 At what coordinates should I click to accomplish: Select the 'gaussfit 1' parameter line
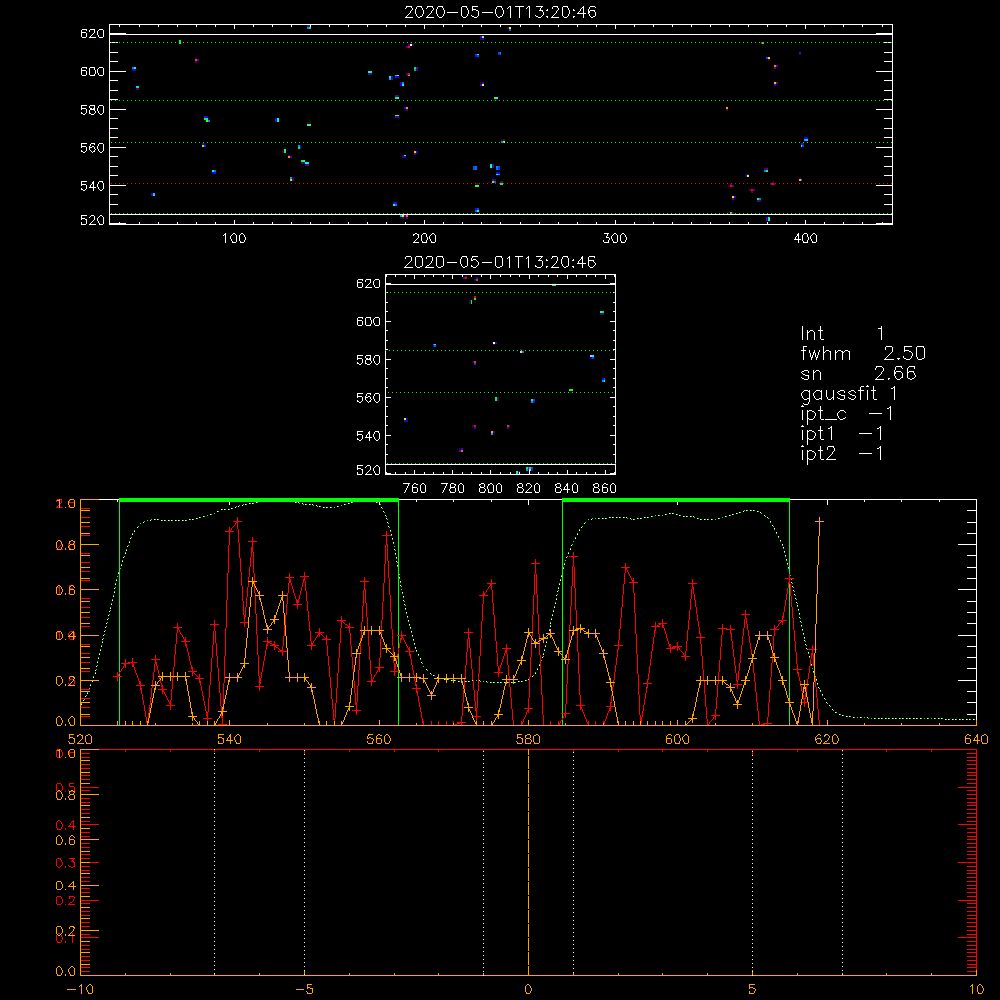(849, 393)
